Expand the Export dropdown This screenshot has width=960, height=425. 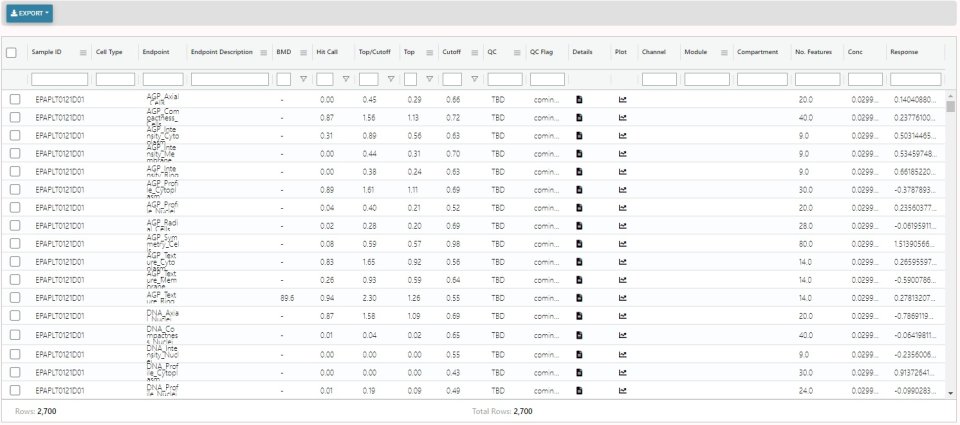[x=29, y=13]
